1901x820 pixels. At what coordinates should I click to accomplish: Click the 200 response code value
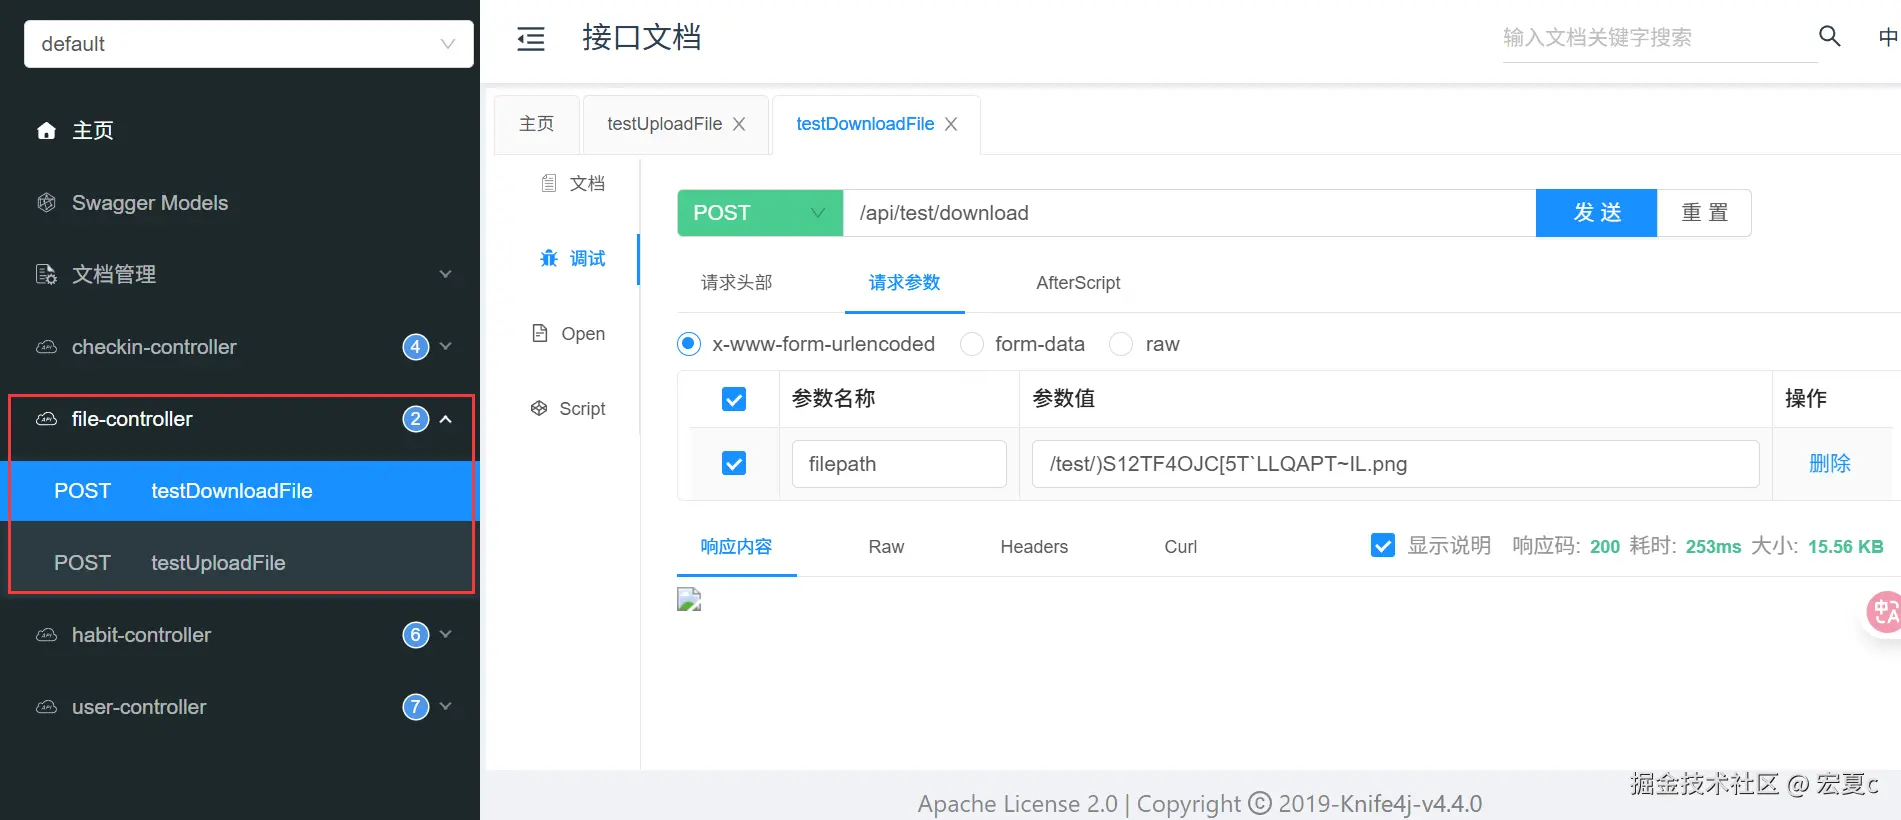tap(1605, 547)
